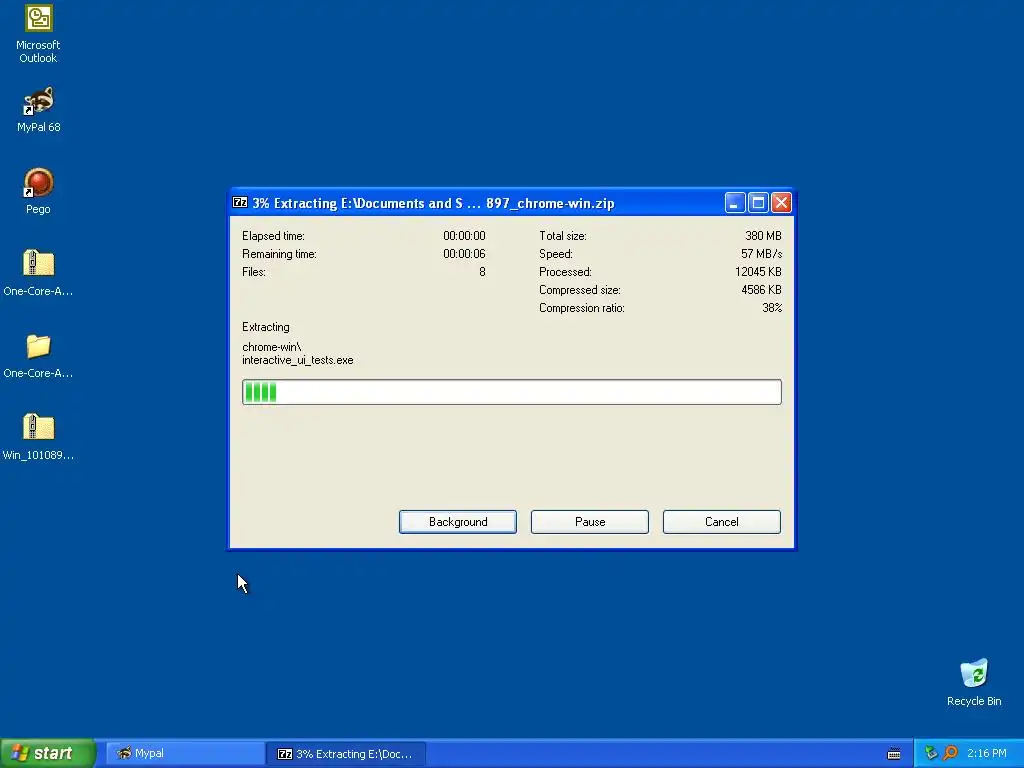Click the Processed value 12045 KB
The width and height of the screenshot is (1024, 768).
click(758, 272)
